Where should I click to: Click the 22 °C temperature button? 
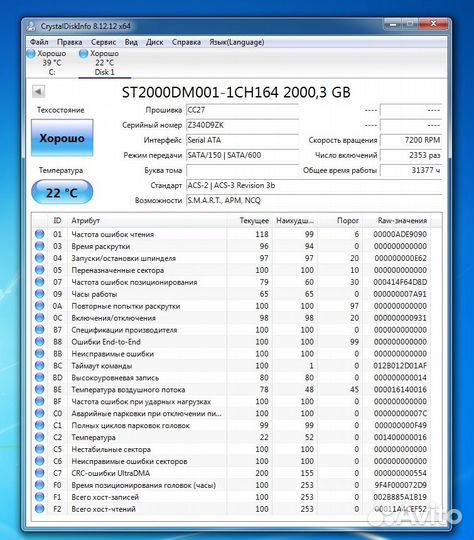(62, 192)
